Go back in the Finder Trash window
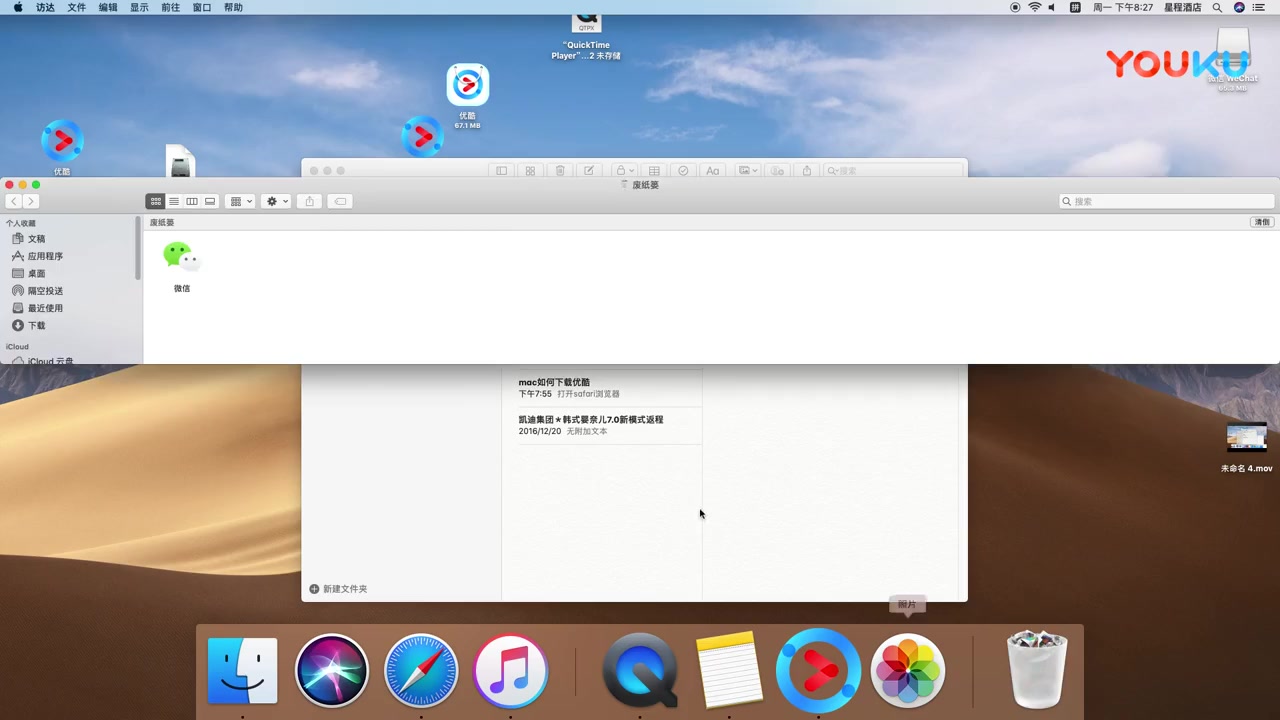Viewport: 1280px width, 720px height. coord(14,201)
